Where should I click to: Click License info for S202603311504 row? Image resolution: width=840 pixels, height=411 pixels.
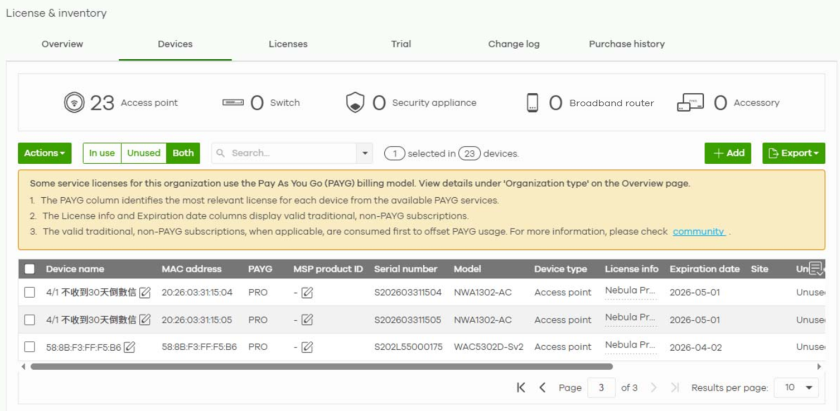[x=630, y=290]
